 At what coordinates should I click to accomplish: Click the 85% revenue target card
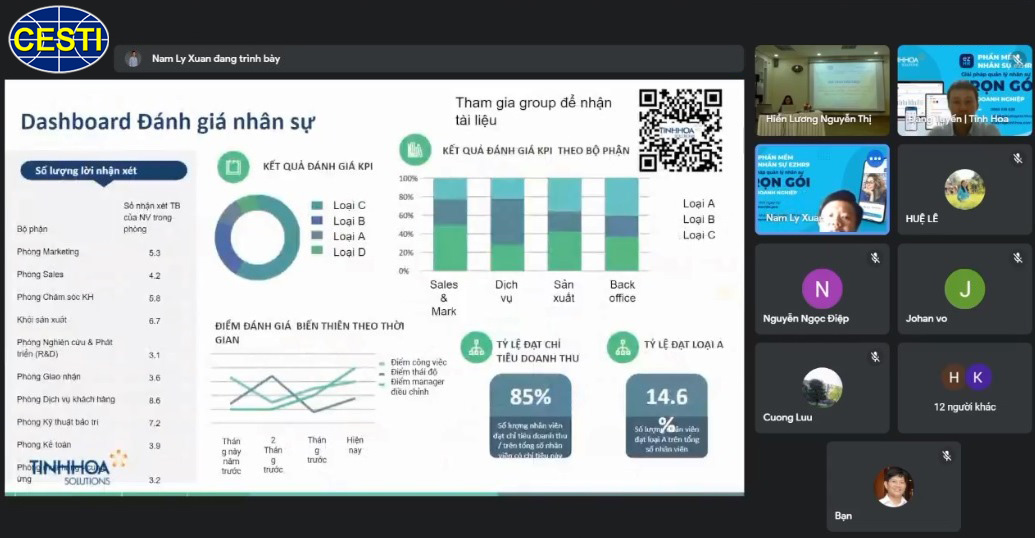coord(530,416)
